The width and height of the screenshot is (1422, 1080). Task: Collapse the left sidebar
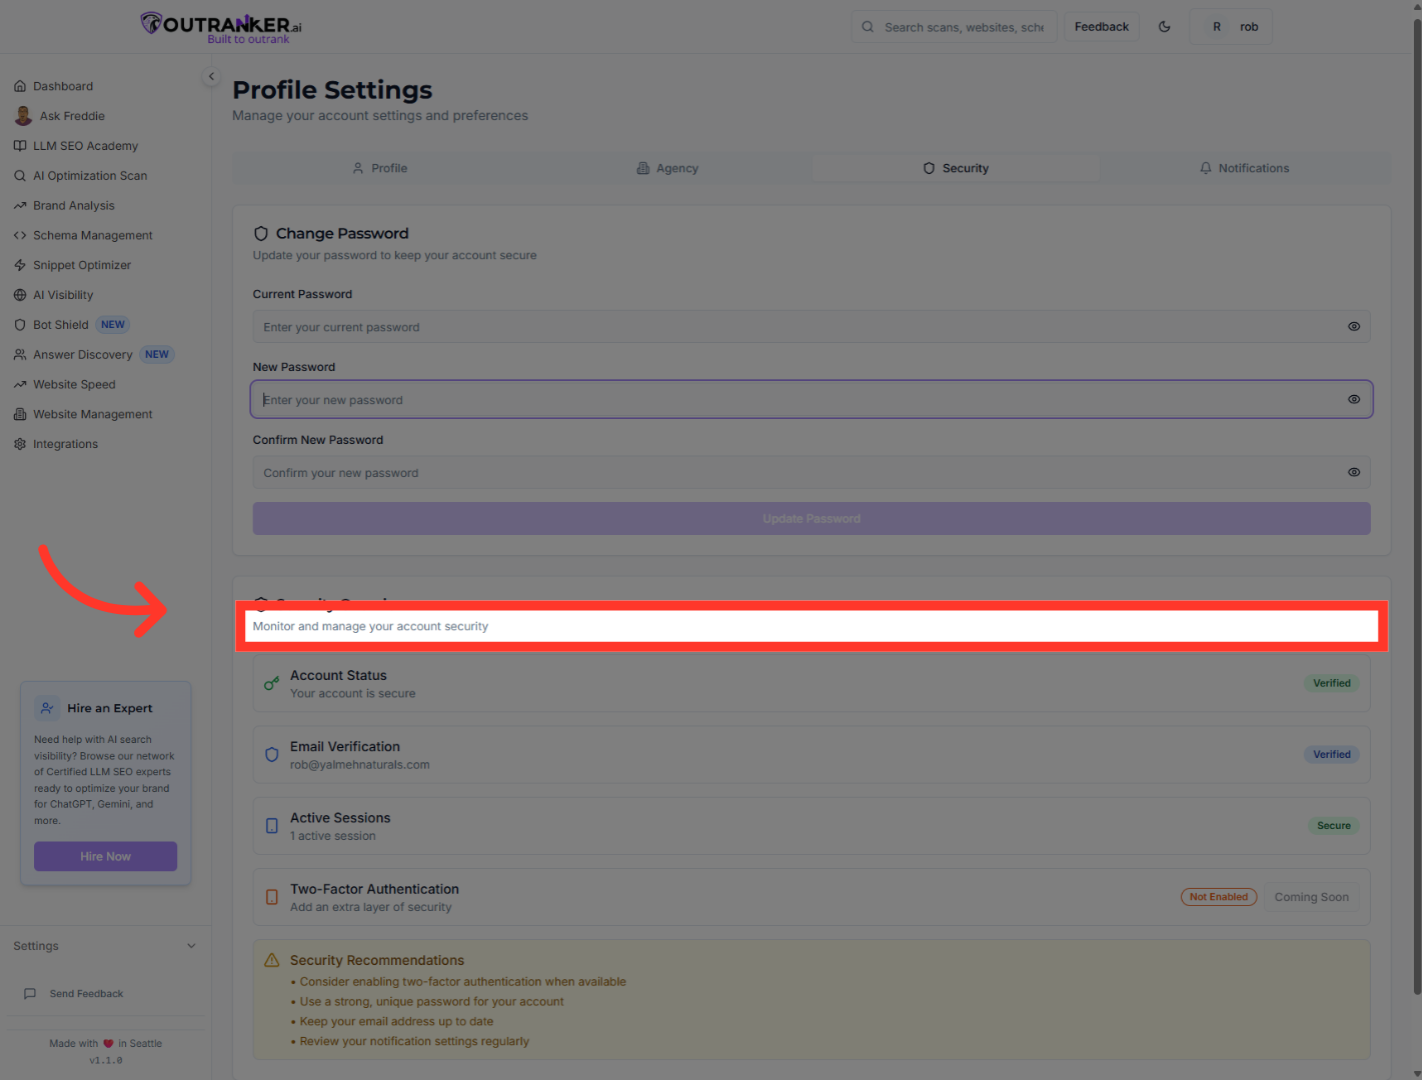211,76
